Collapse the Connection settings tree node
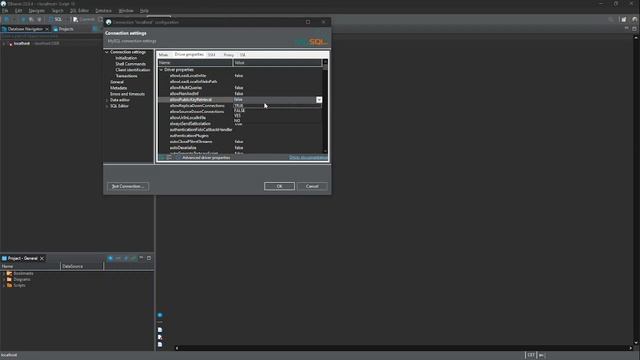The width and height of the screenshot is (640, 360). click(x=107, y=52)
